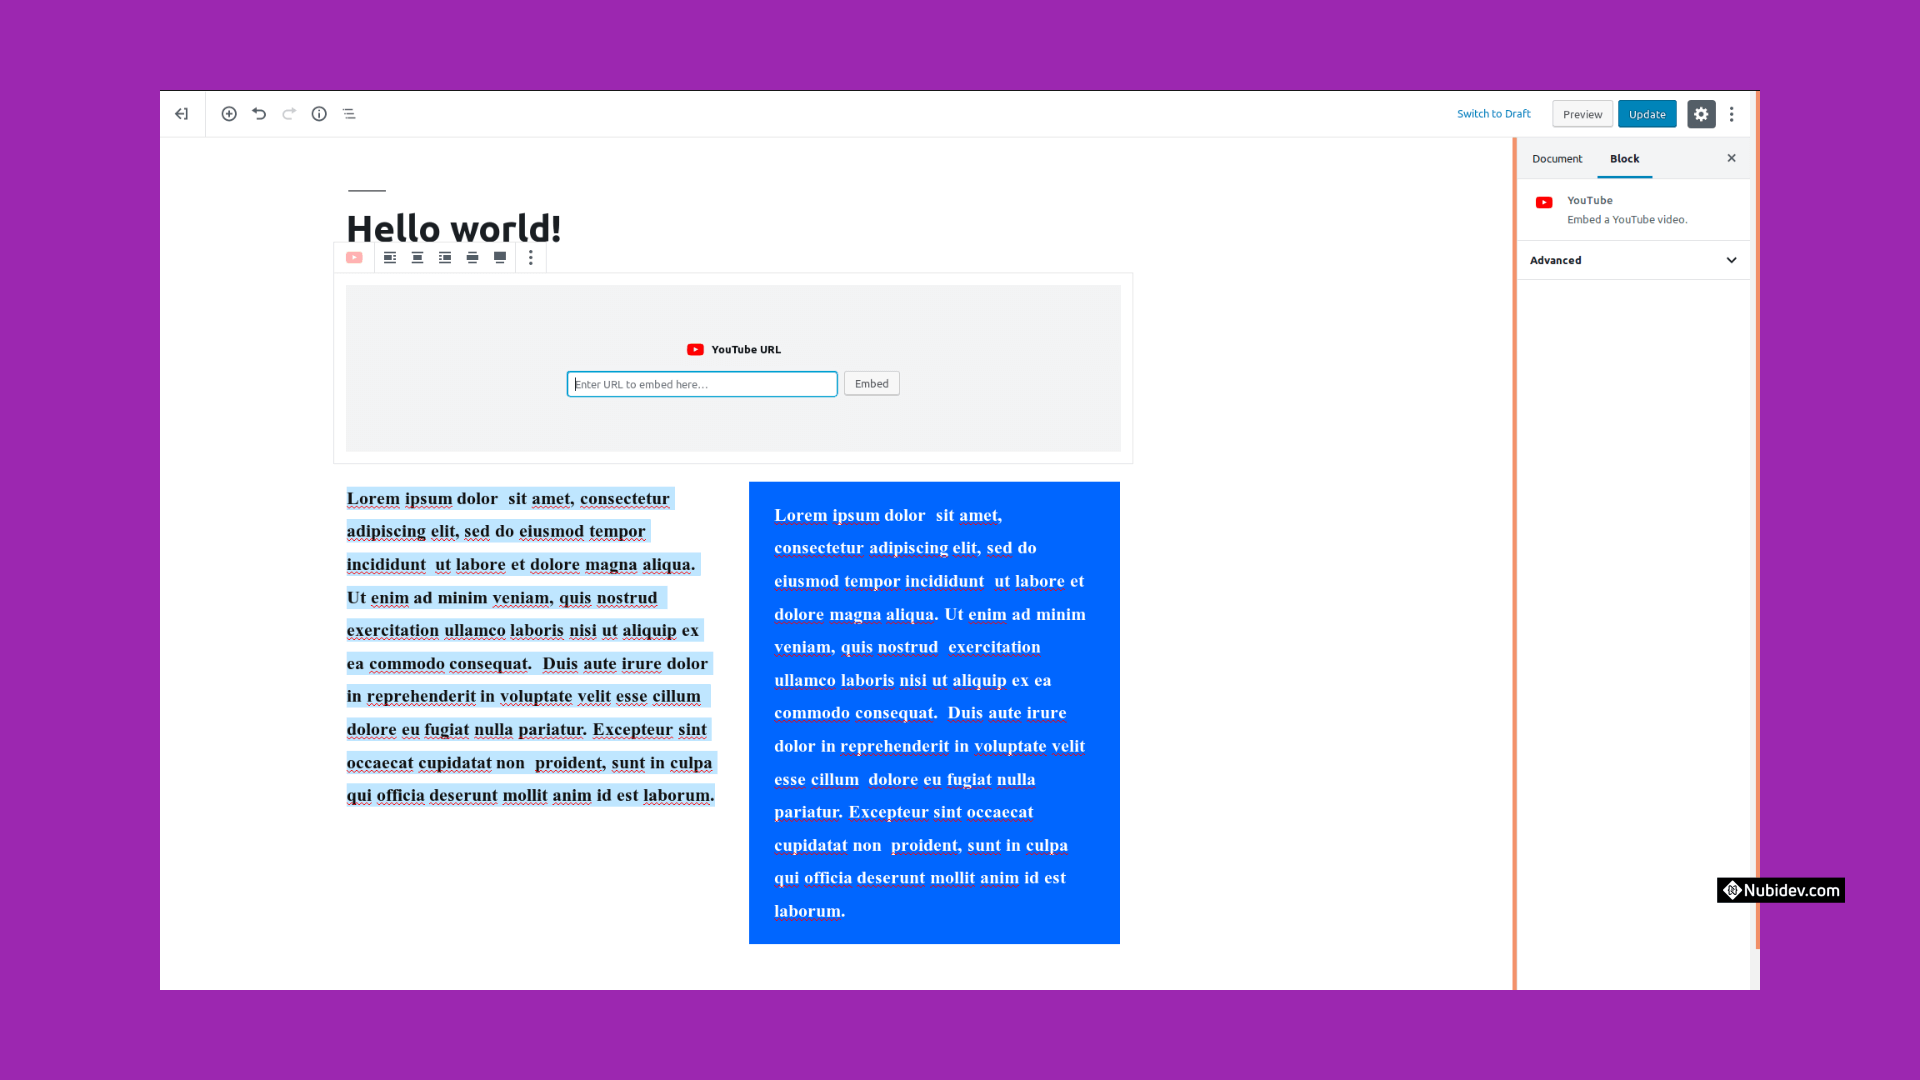
Task: Focus the YouTube URL input field
Action: pos(702,384)
